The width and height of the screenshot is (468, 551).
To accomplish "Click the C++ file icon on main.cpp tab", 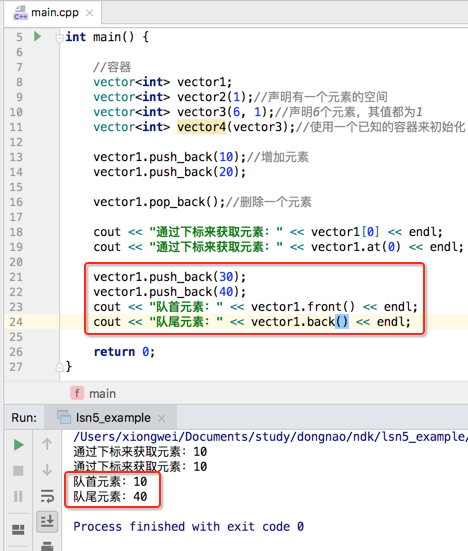I will [x=20, y=13].
